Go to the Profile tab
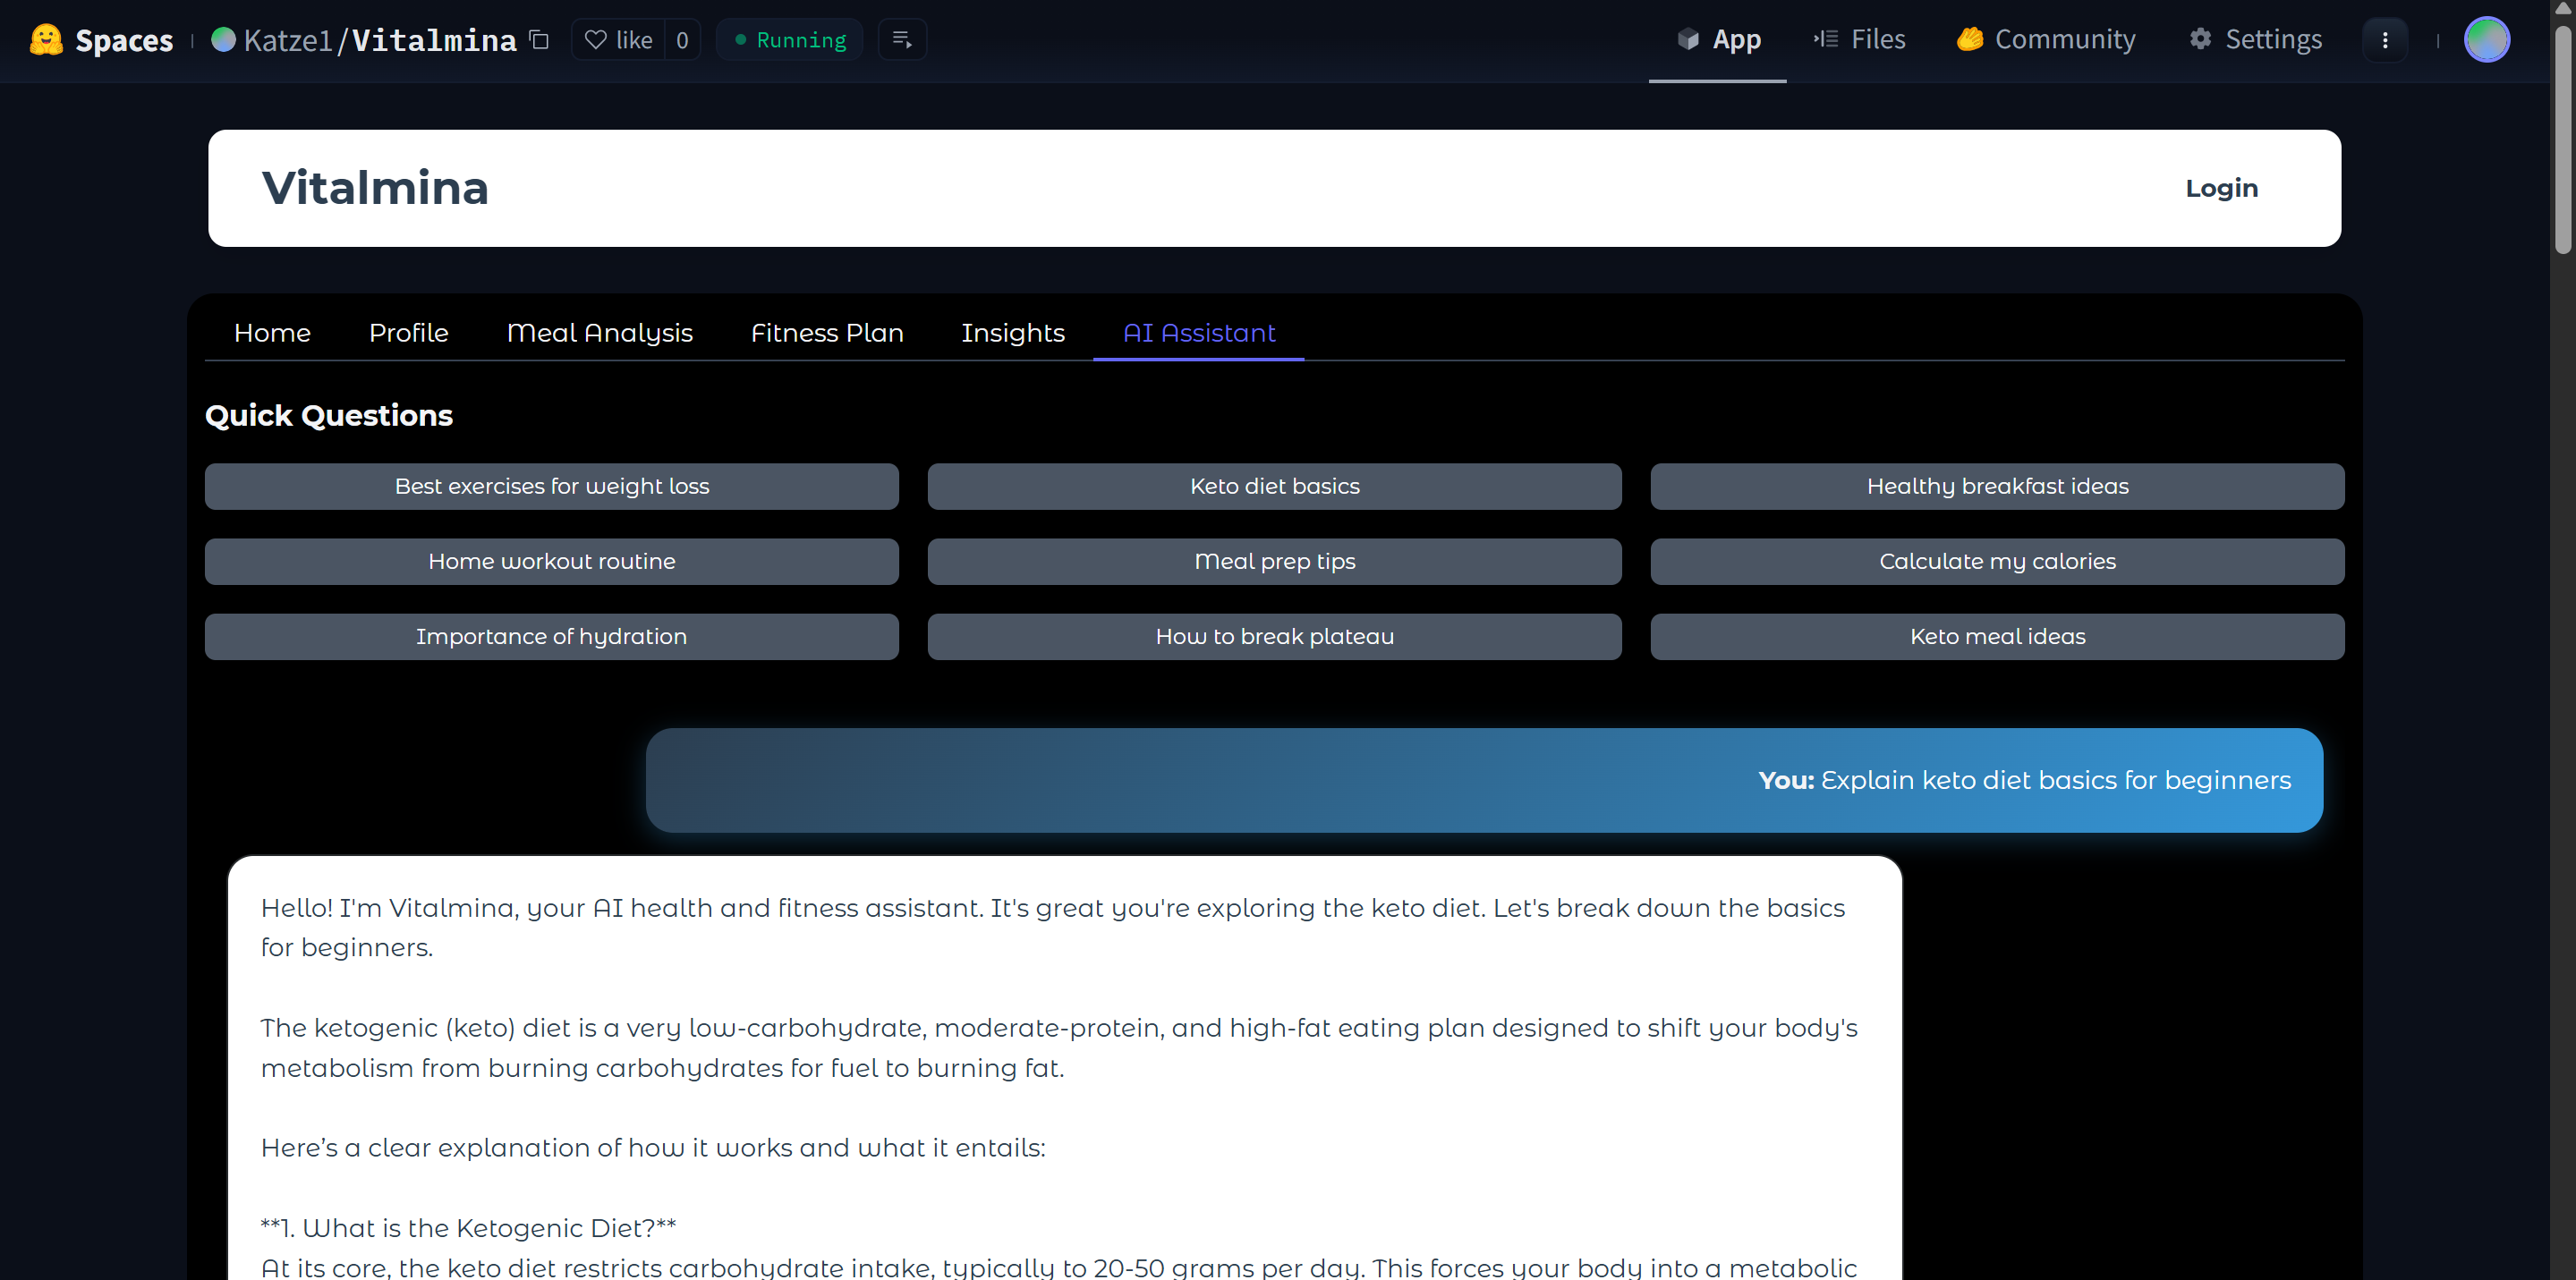Screen dimensions: 2576x1280 click(408, 333)
